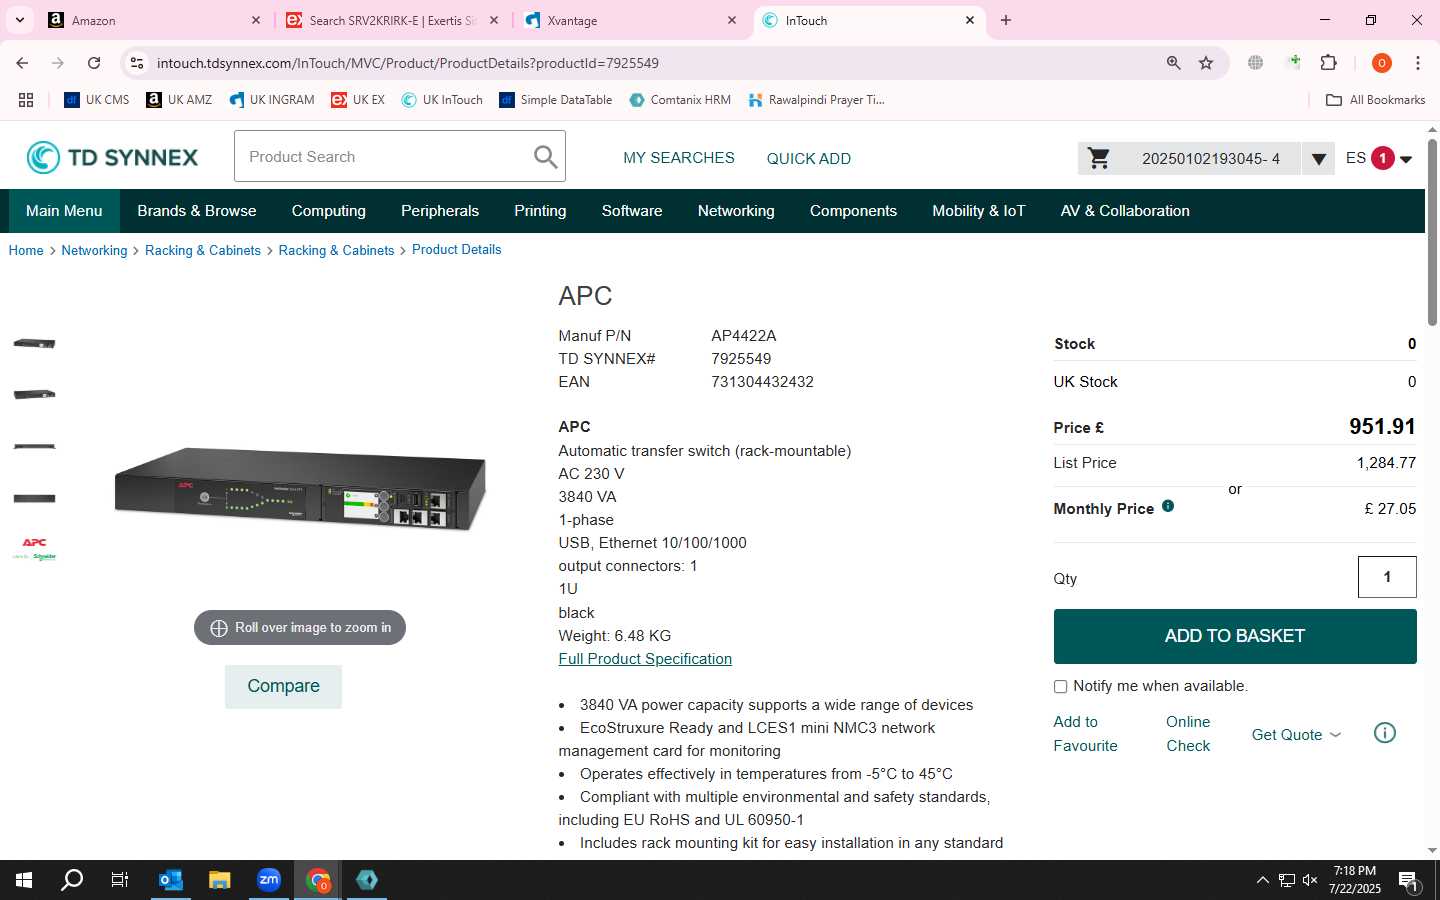Viewport: 1440px width, 900px height.
Task: Go to Home breadcrumb
Action: 26,250
